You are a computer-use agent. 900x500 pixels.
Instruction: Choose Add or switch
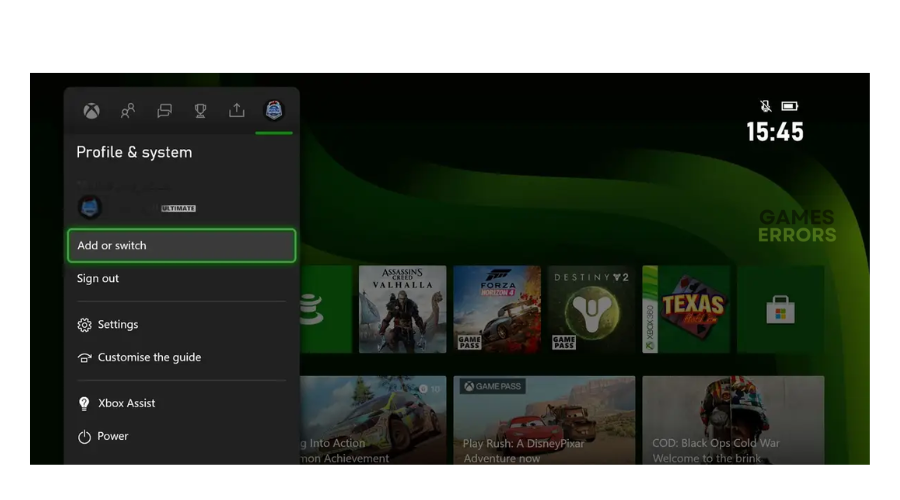pyautogui.click(x=181, y=246)
